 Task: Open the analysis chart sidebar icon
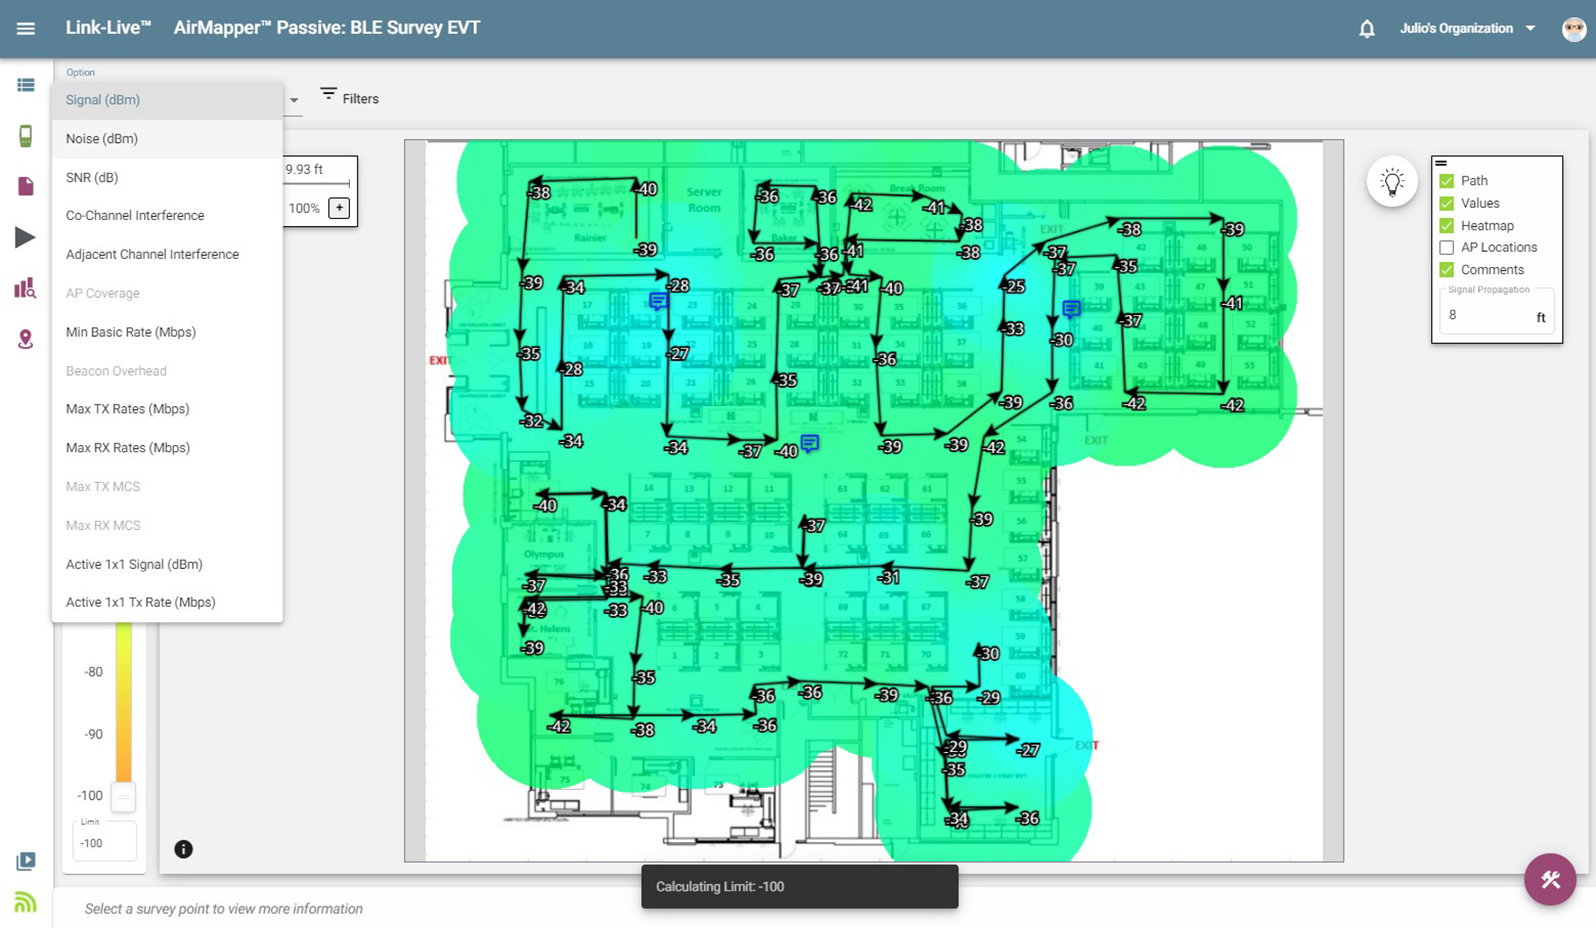click(25, 289)
